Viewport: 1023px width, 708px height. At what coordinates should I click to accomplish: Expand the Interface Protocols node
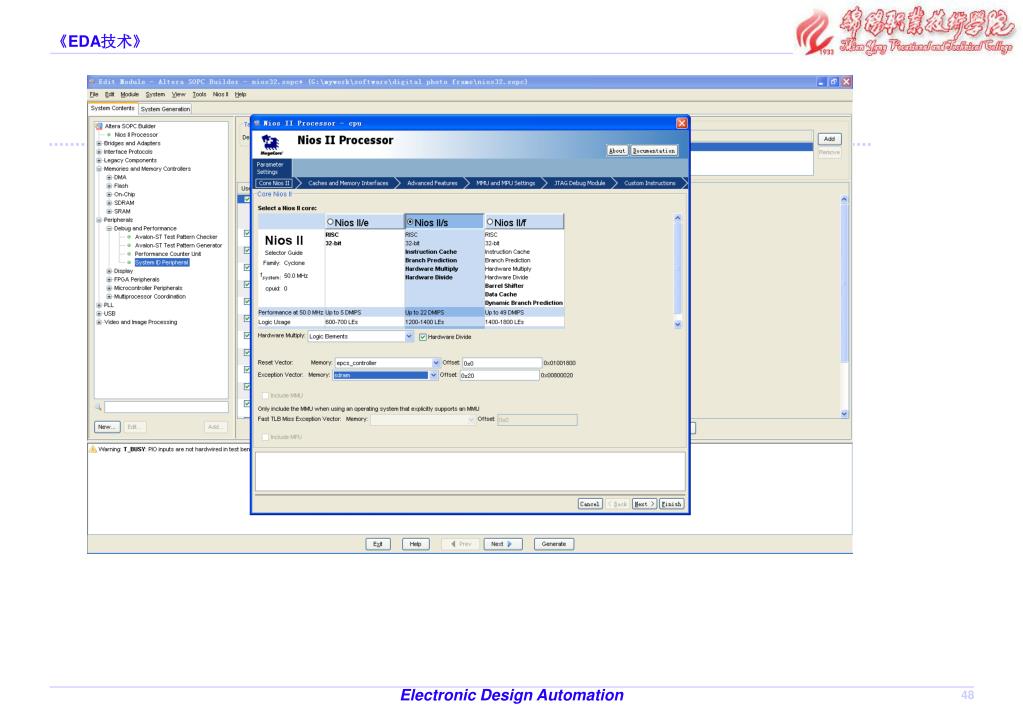point(99,152)
